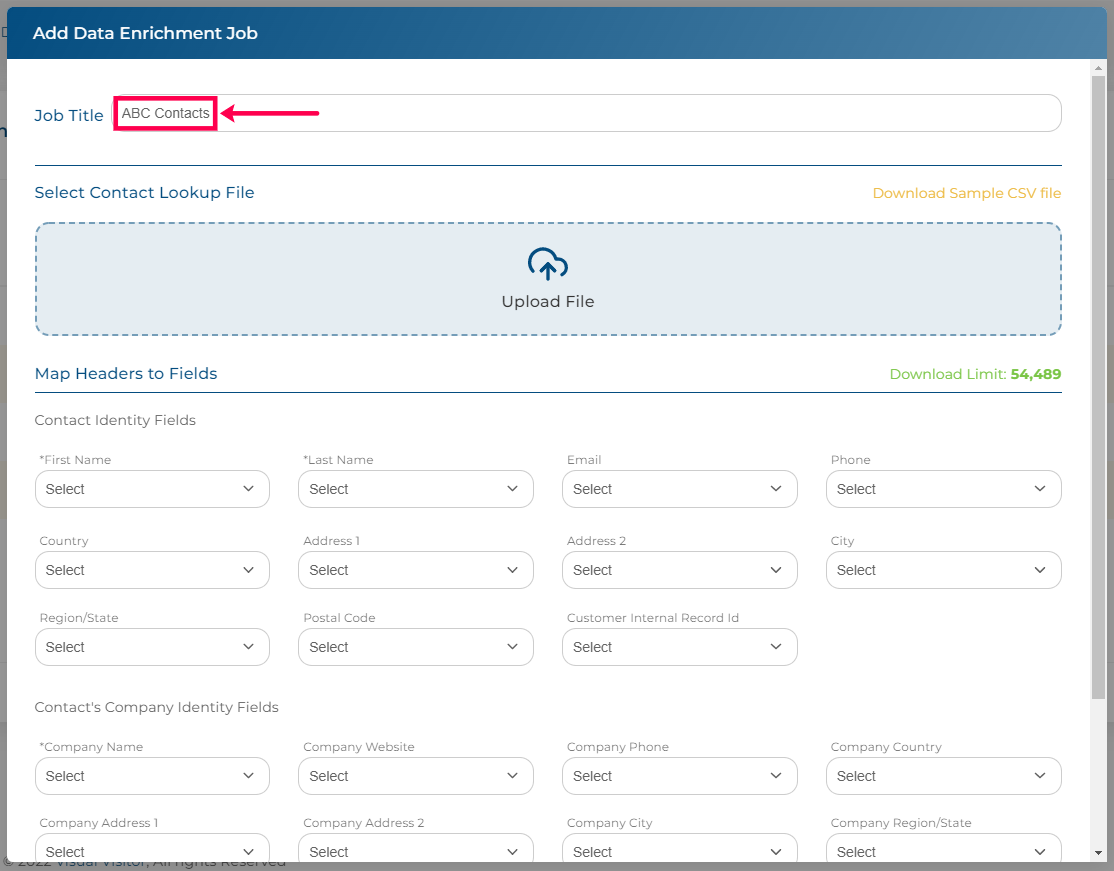Screen dimensions: 1114x871
Task: Click the dialog's vertical scrollbar thumb
Action: [1098, 388]
